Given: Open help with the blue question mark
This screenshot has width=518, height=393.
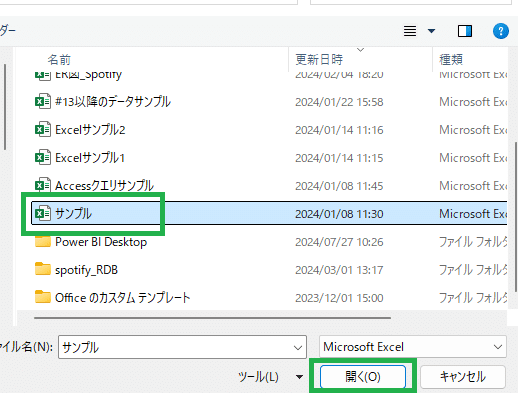Looking at the screenshot, I should coord(501,31).
